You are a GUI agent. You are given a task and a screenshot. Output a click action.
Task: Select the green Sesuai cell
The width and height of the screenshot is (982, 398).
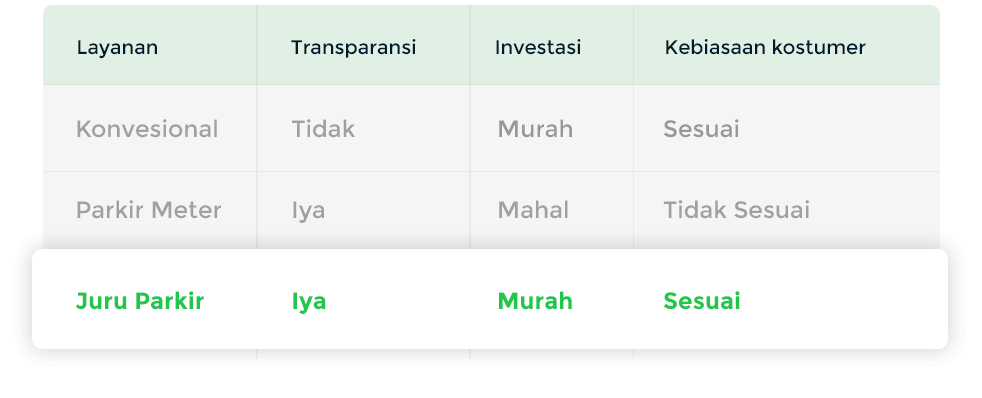point(701,302)
